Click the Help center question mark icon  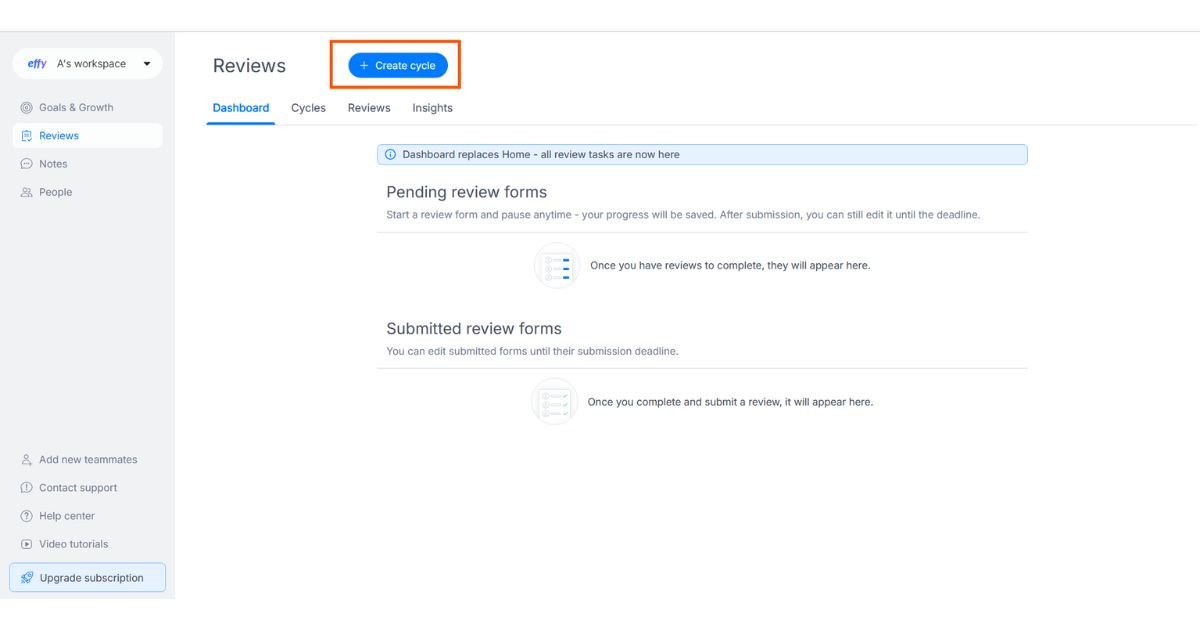pyautogui.click(x=27, y=516)
